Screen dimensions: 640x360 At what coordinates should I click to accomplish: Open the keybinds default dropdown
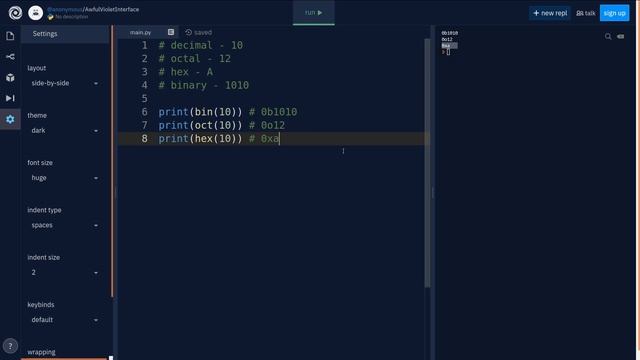(64, 320)
